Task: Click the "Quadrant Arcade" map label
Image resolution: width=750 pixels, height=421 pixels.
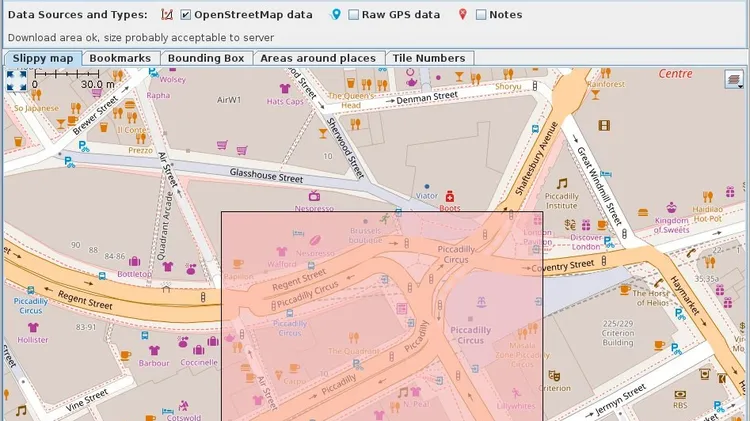Action: click(164, 226)
